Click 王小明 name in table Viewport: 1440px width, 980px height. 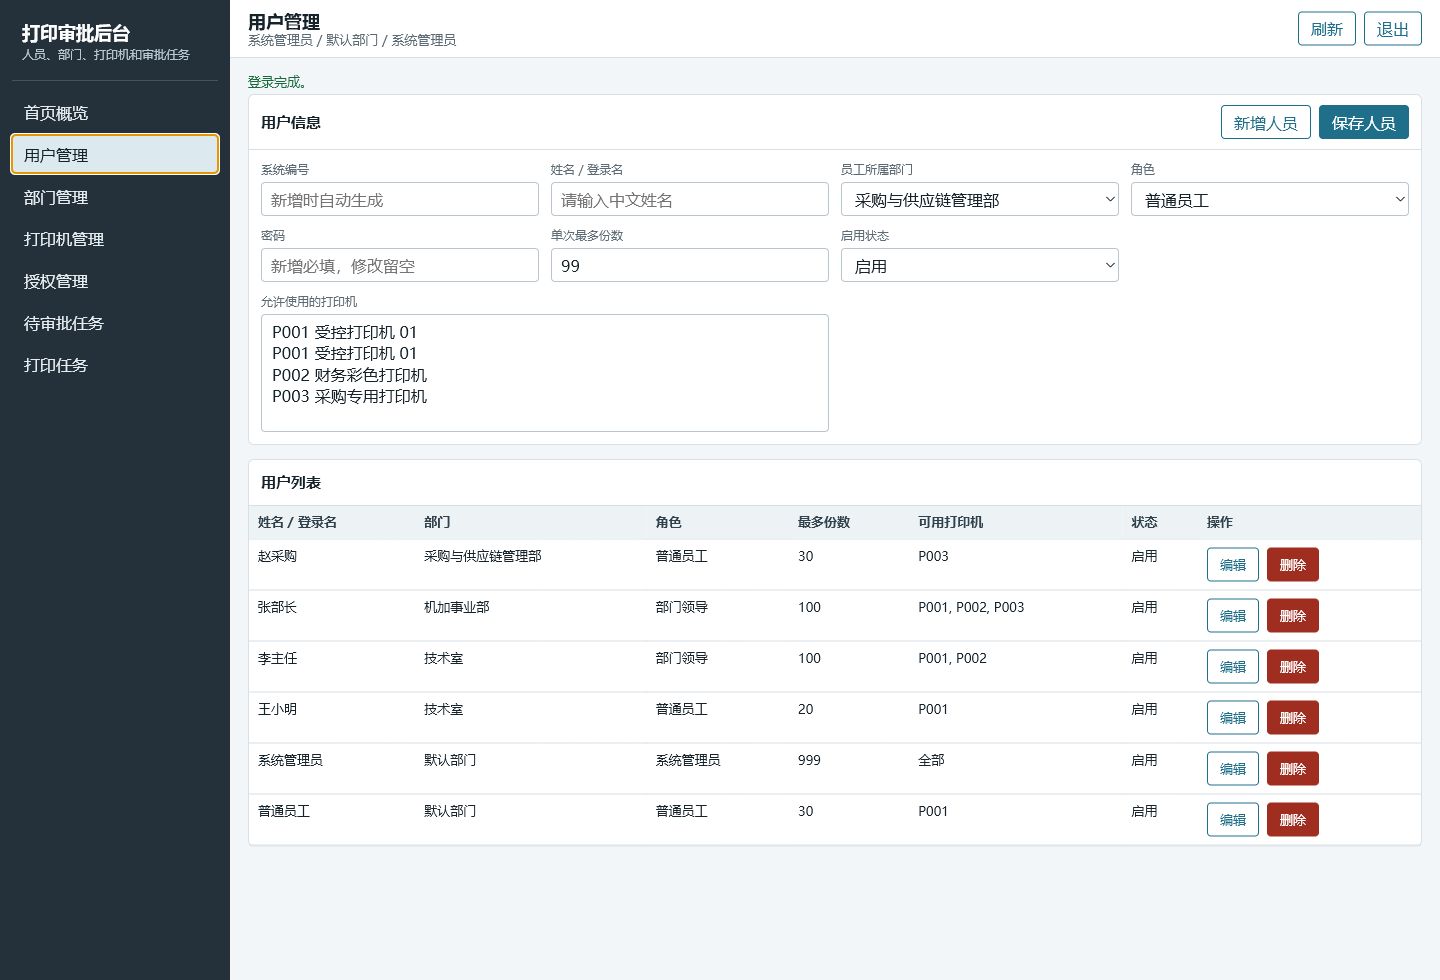[x=277, y=709]
